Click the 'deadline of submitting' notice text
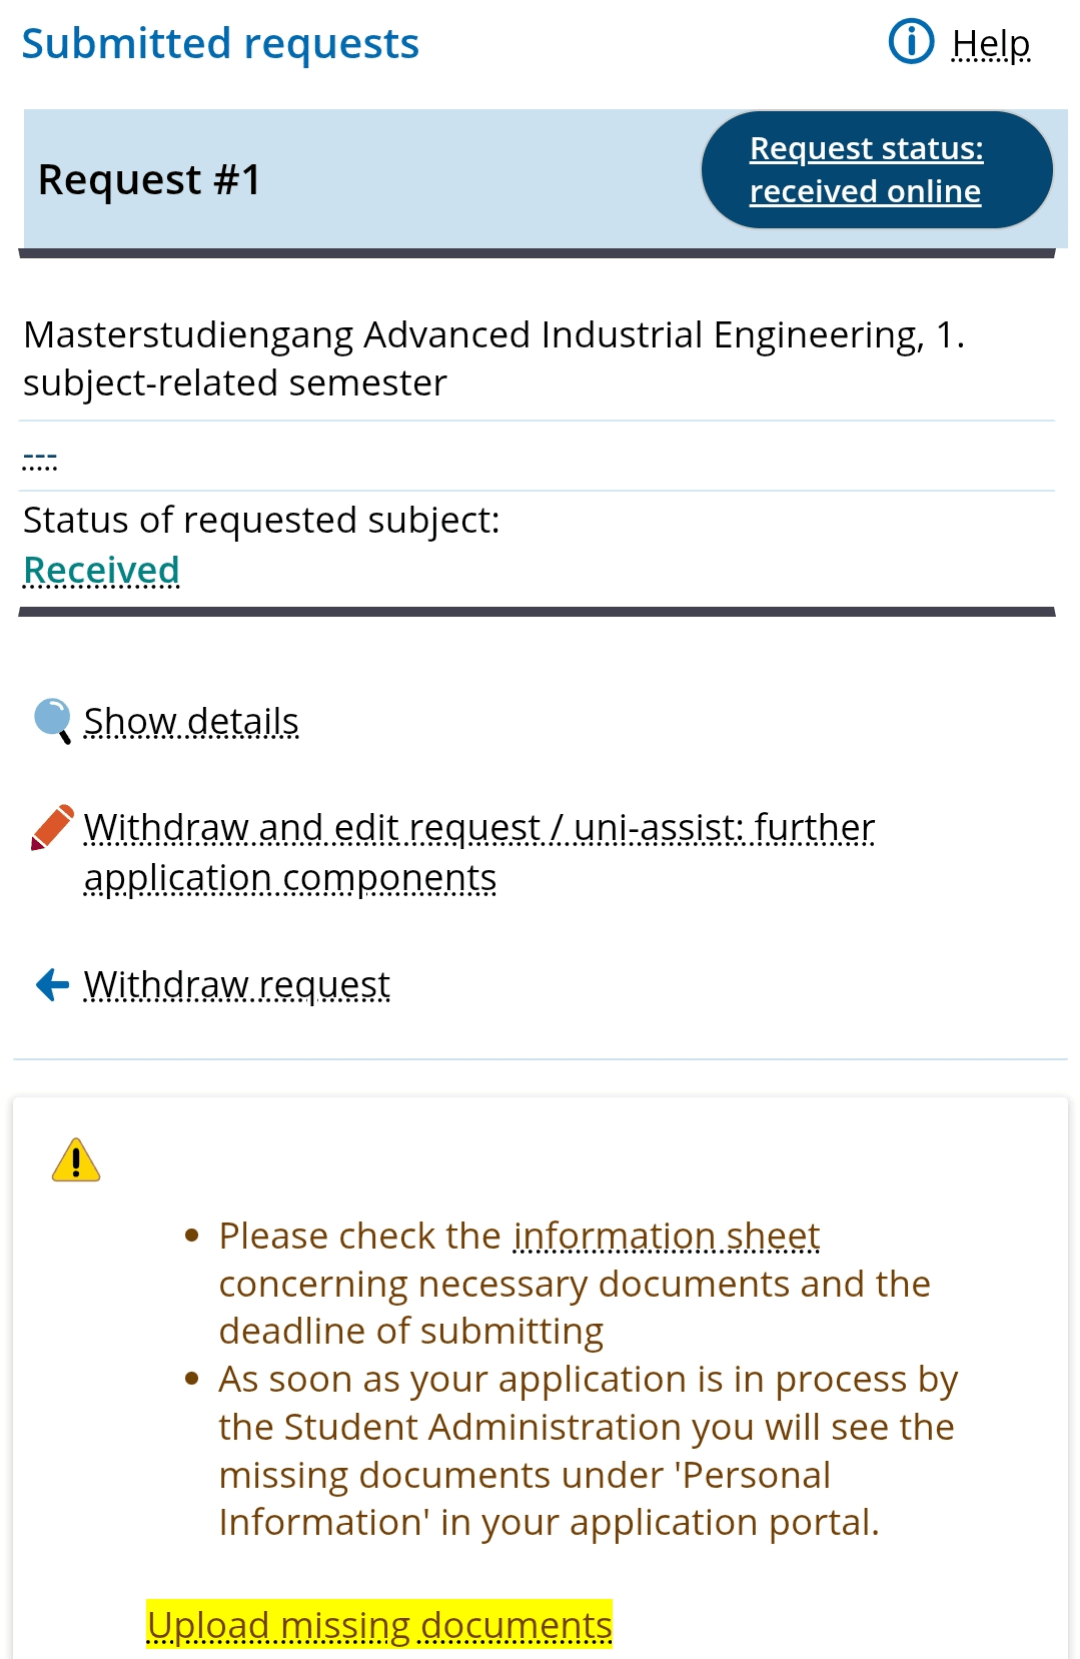This screenshot has height=1659, width=1080. pos(411,1331)
